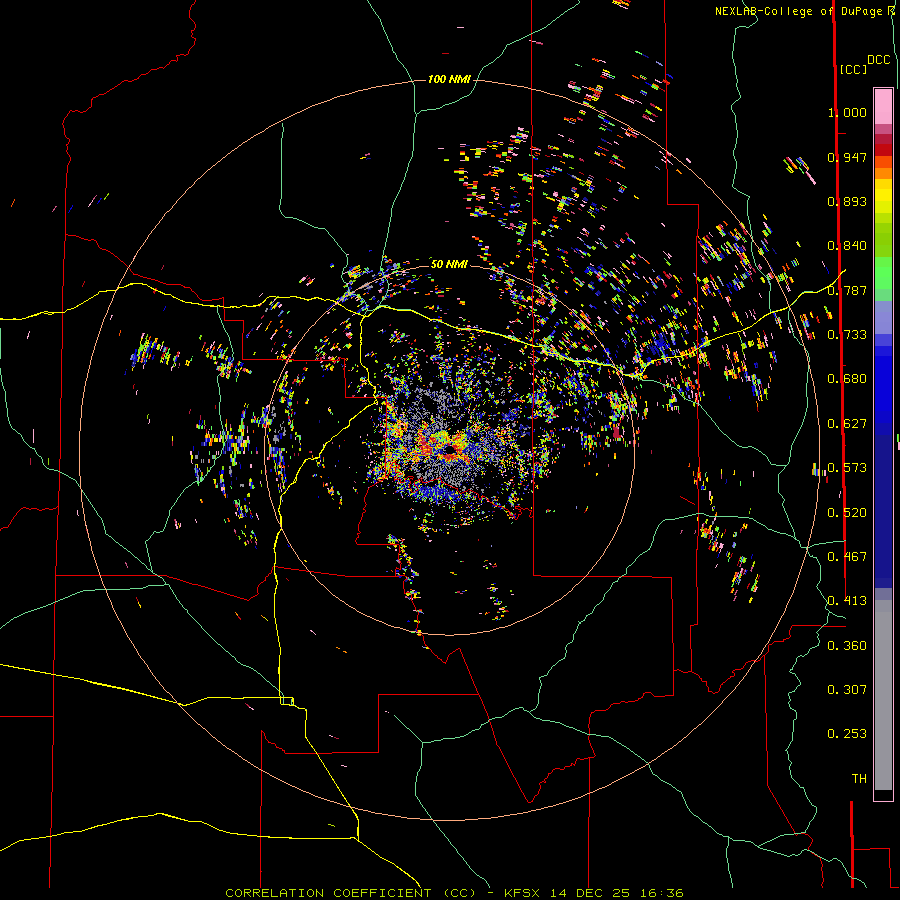Click the 0.893 scale value
The height and width of the screenshot is (900, 900).
tap(847, 201)
